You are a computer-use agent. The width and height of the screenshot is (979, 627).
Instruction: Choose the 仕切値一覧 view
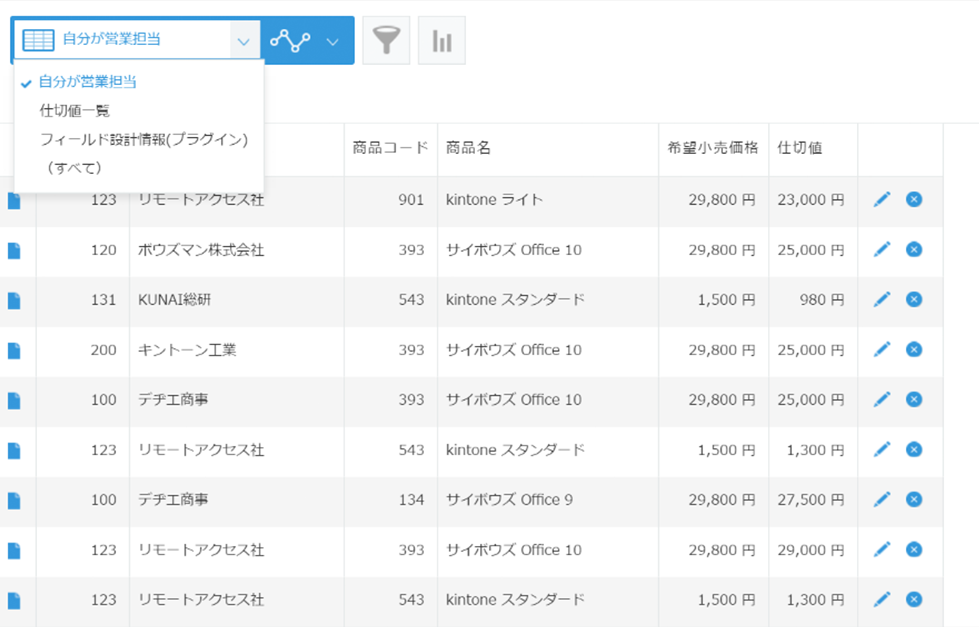(x=75, y=111)
